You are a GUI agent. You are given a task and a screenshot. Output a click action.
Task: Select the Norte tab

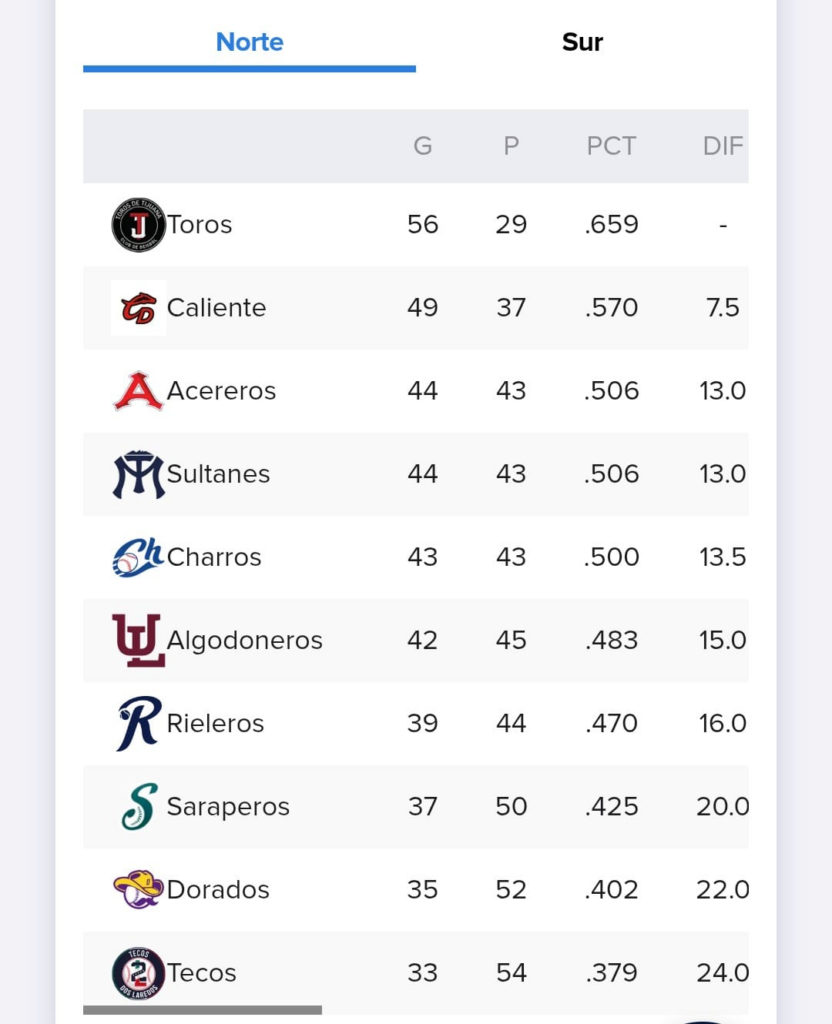(249, 42)
